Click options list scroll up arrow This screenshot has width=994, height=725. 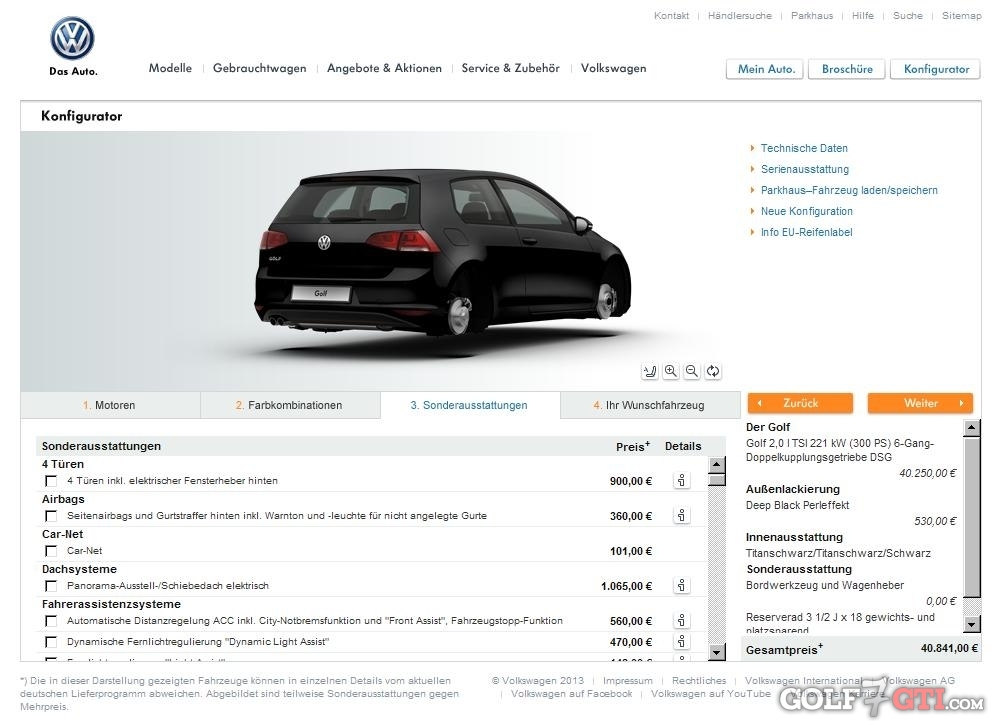tap(716, 465)
